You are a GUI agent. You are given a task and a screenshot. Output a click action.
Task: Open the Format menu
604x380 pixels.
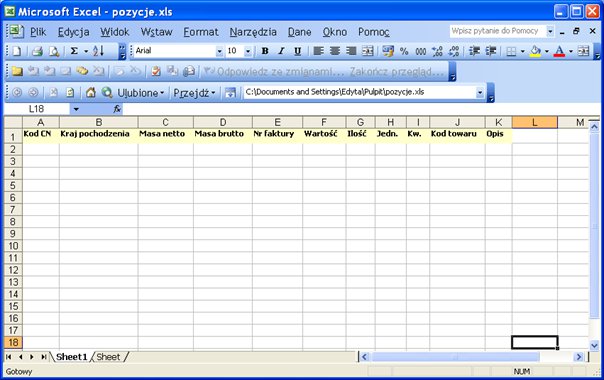(201, 32)
